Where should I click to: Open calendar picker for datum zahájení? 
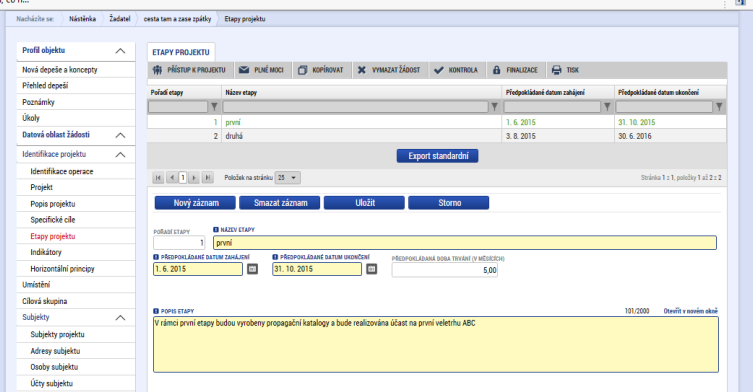[253, 269]
